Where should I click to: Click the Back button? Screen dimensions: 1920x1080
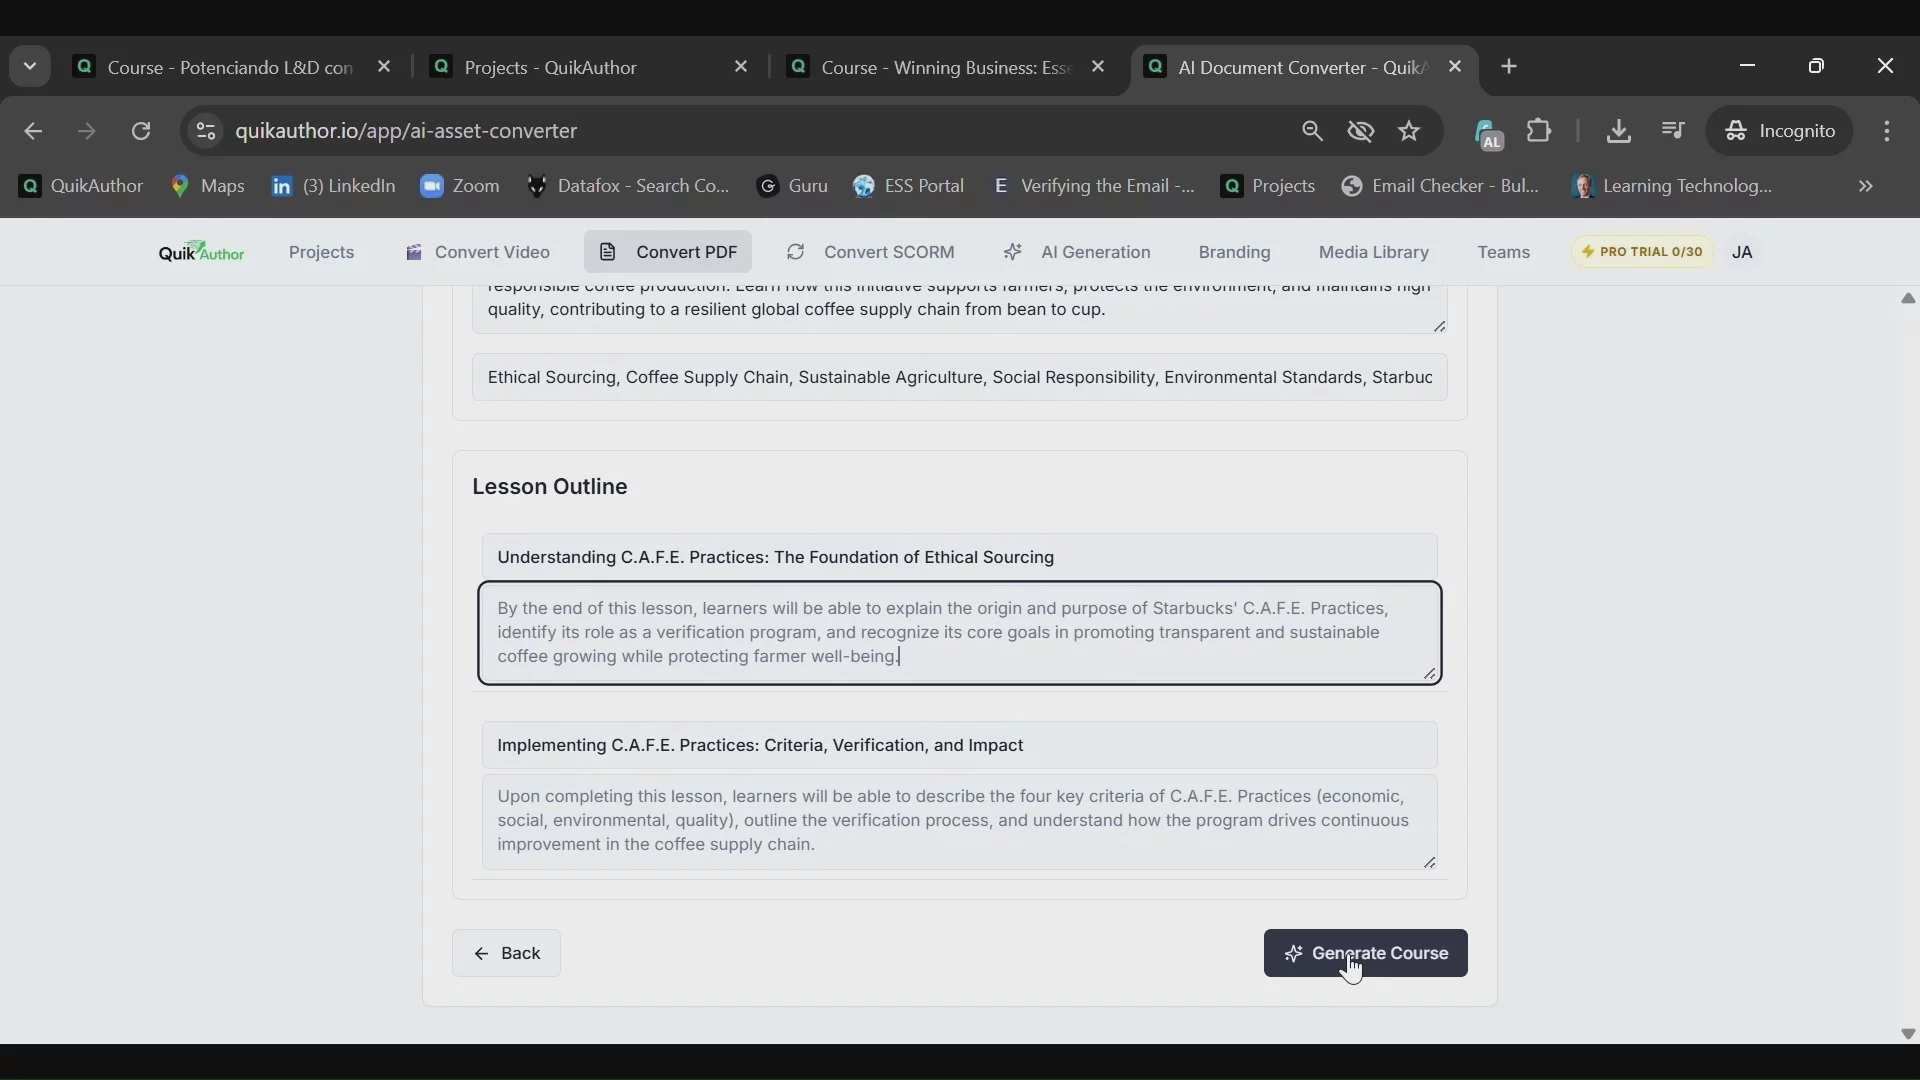pyautogui.click(x=507, y=954)
